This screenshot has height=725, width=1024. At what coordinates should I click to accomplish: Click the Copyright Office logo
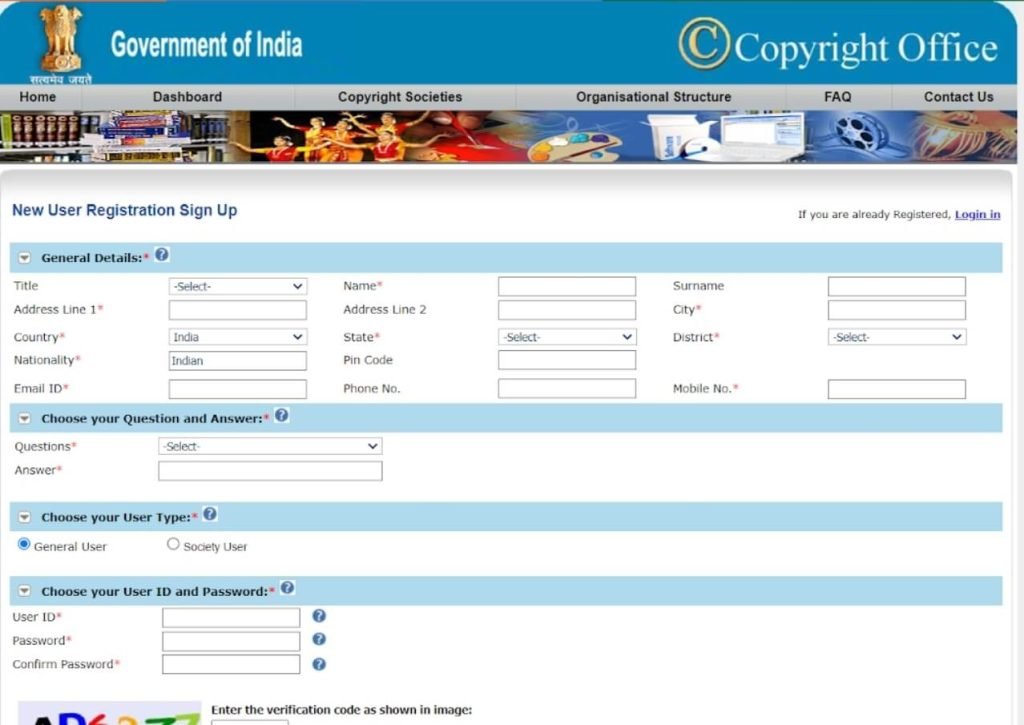coord(838,45)
